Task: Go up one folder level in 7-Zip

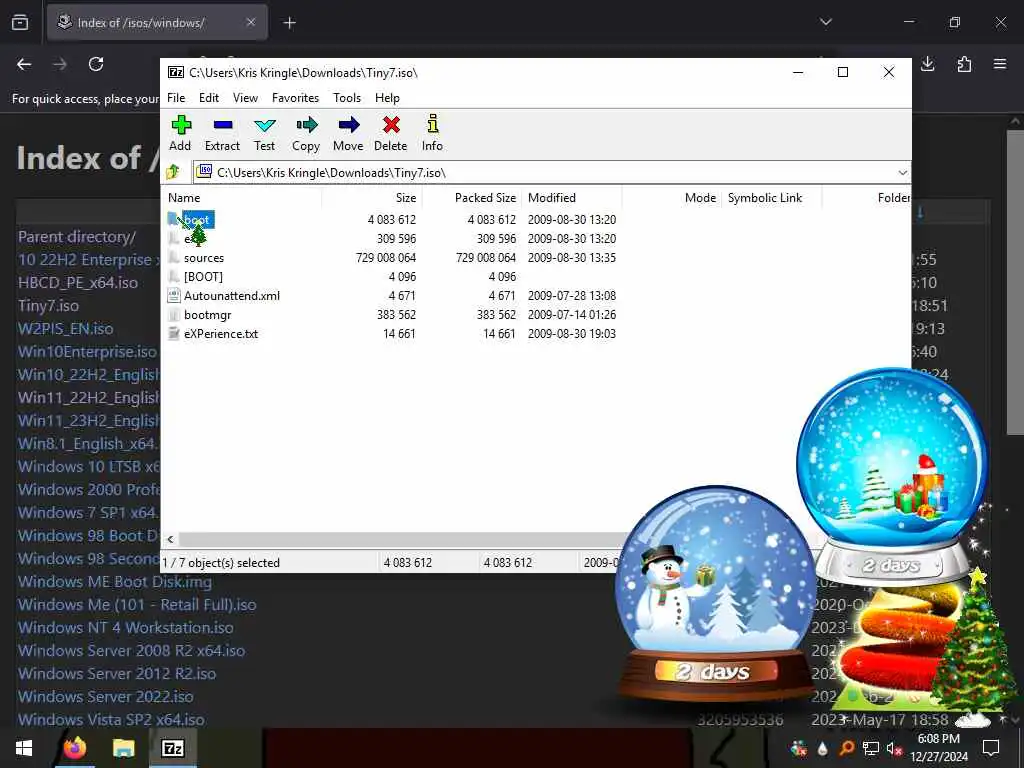Action: point(173,172)
